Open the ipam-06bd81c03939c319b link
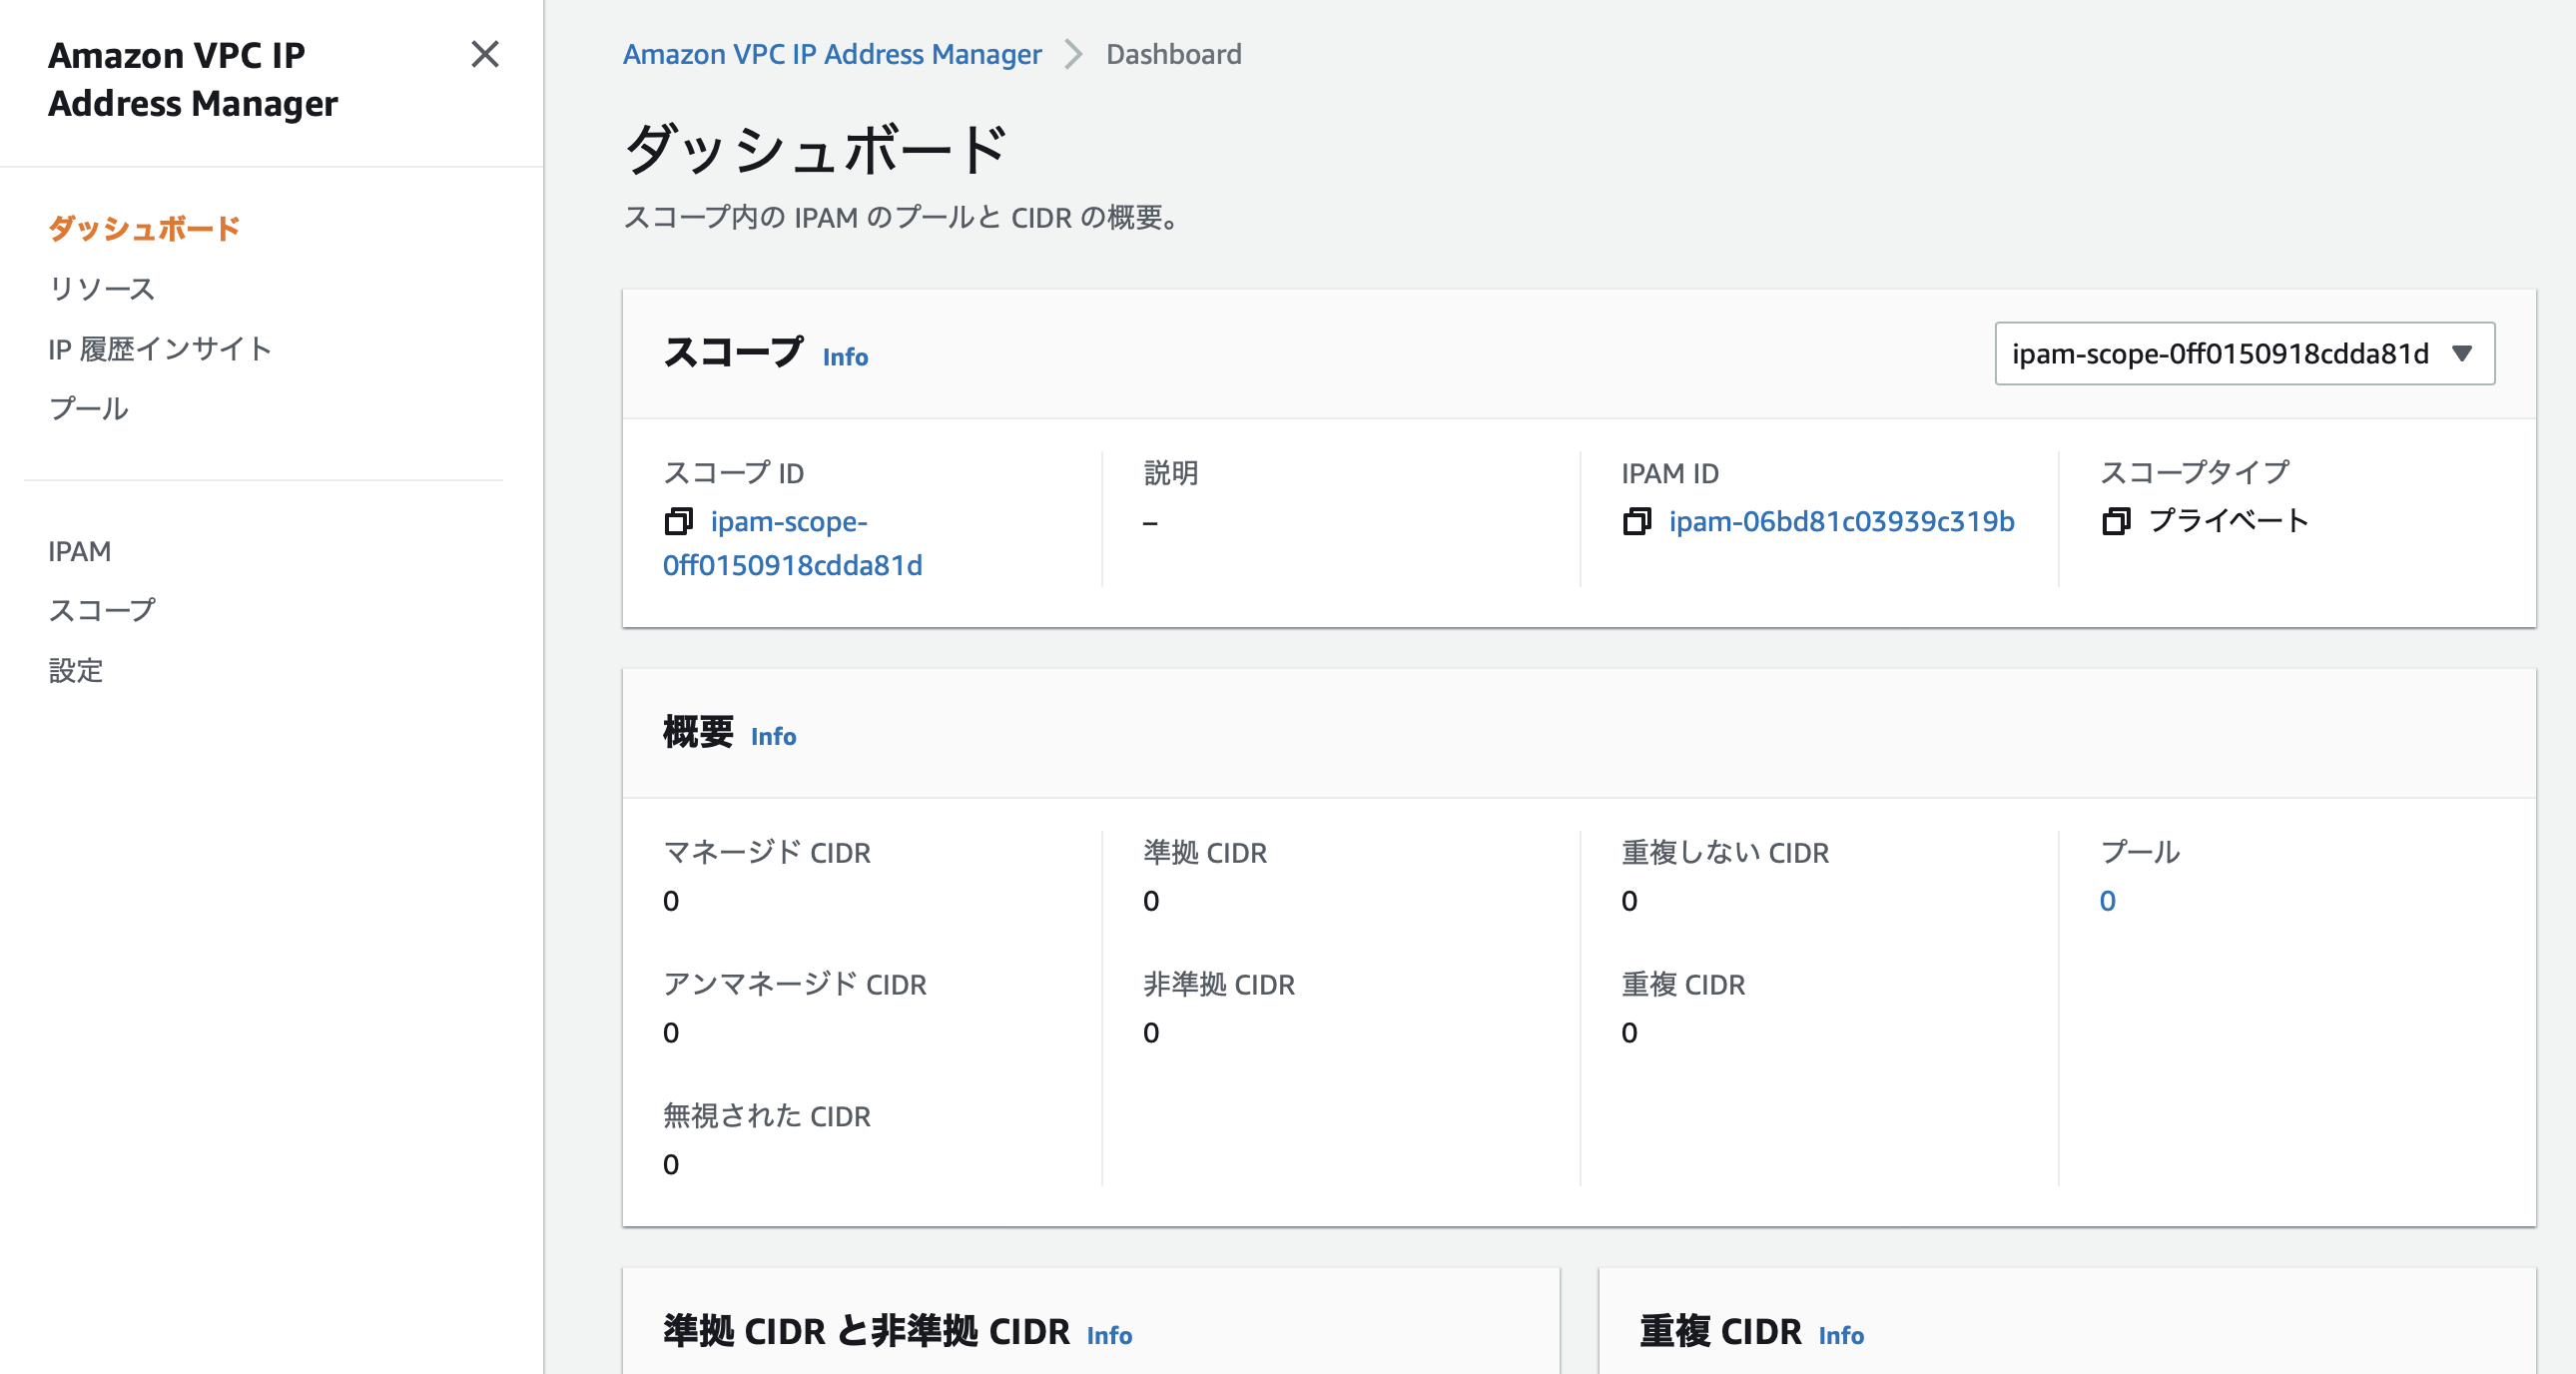 1841,522
